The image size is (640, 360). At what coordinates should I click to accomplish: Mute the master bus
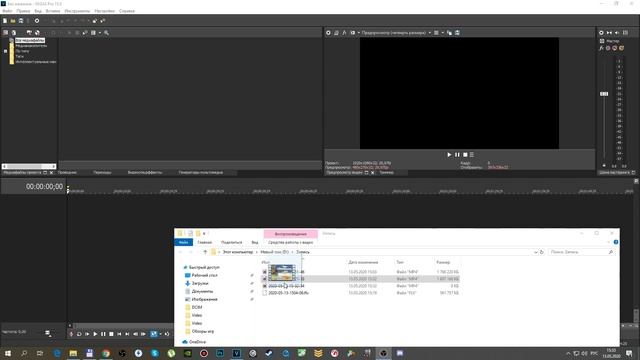pyautogui.click(x=615, y=48)
